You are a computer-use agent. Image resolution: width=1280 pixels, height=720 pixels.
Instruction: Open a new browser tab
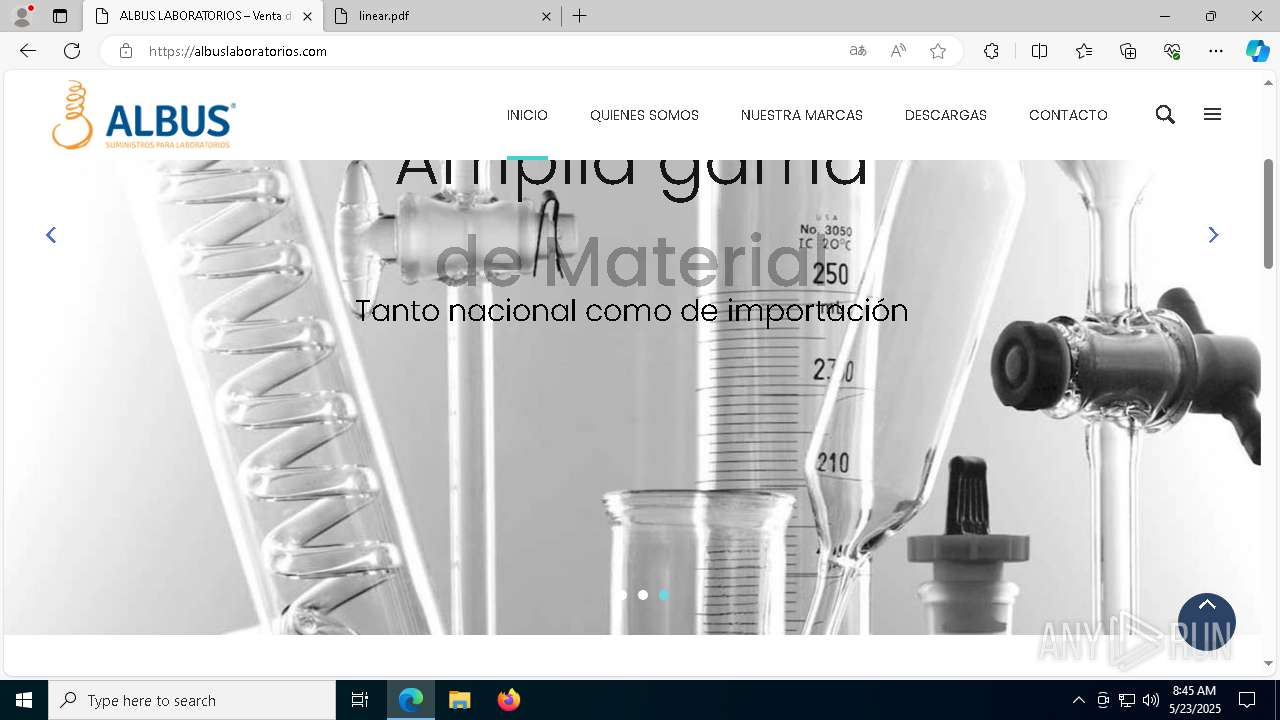point(580,16)
